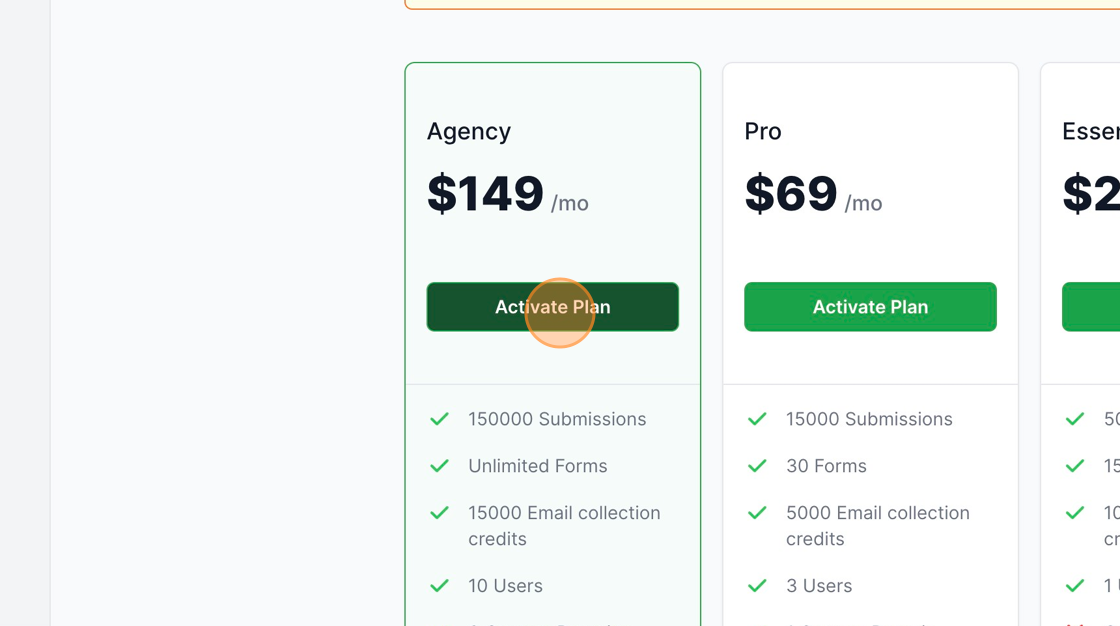
Task: Click the checkmark beside Unlimited Forms
Action: pos(439,466)
